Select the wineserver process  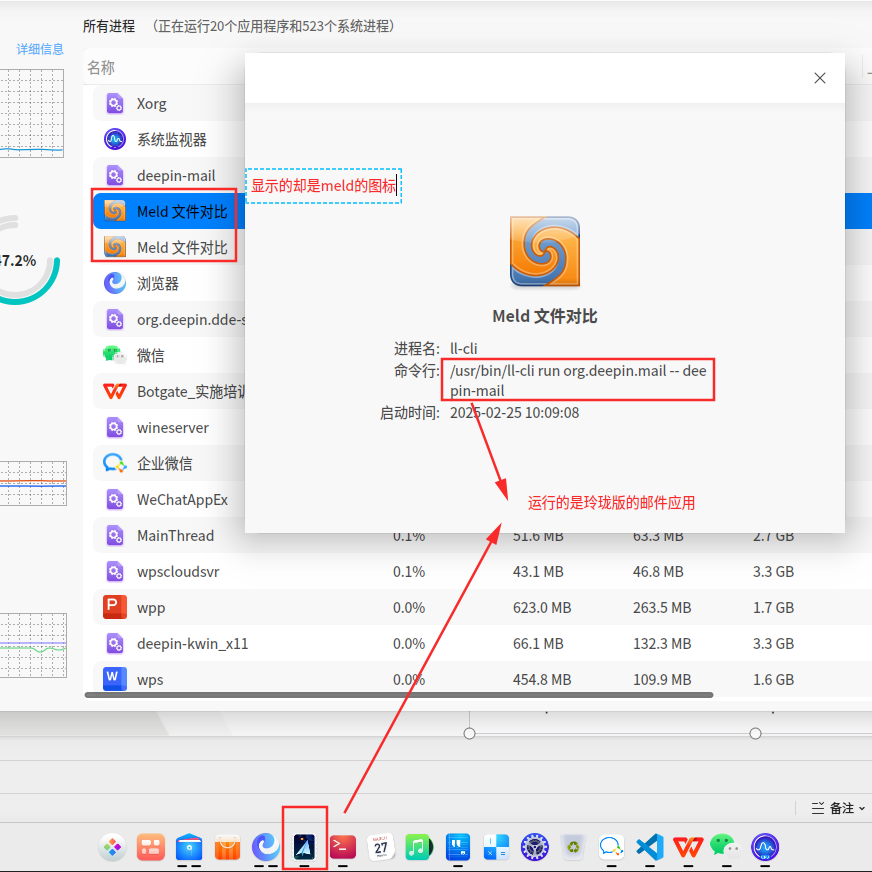tap(169, 427)
